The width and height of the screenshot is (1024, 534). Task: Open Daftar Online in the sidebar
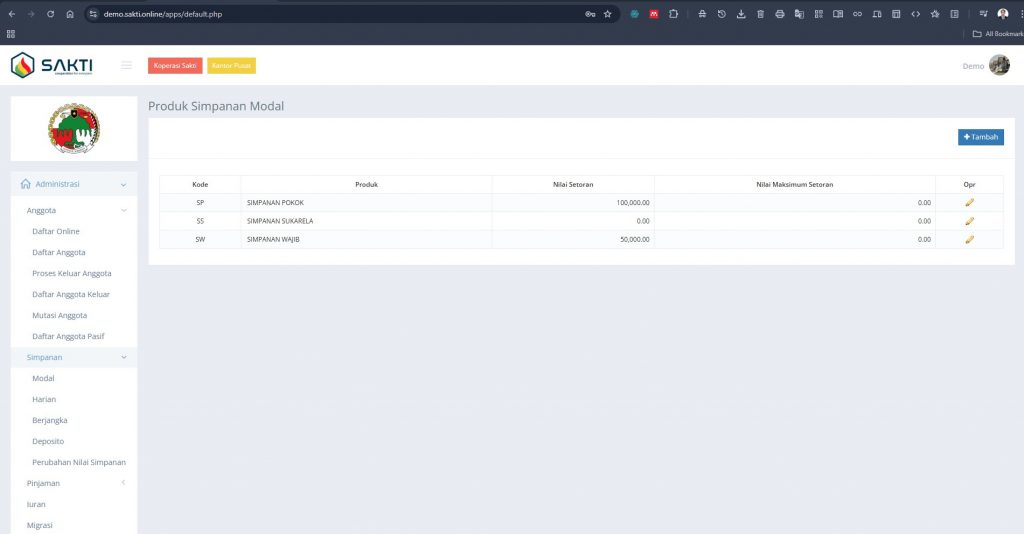[x=56, y=231]
